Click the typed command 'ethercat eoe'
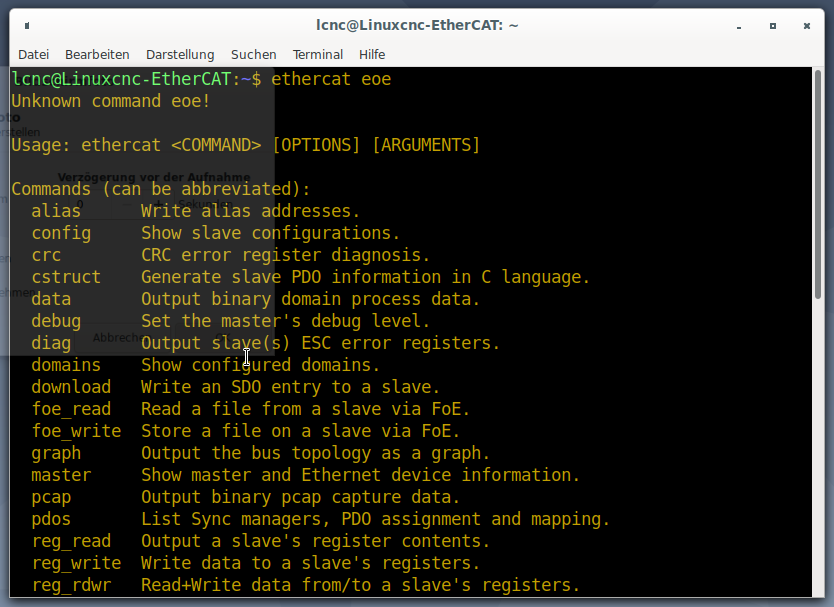The height and width of the screenshot is (607, 834). [331, 79]
